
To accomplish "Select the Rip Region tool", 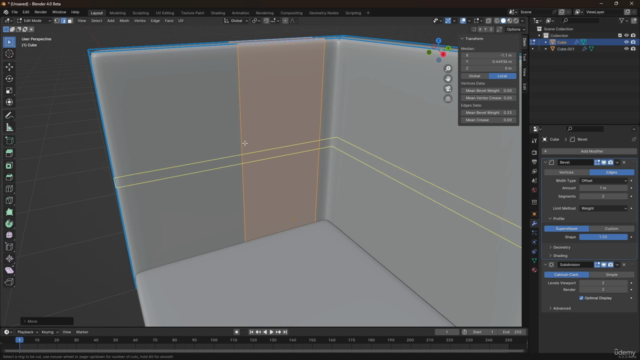I will pos(9,282).
